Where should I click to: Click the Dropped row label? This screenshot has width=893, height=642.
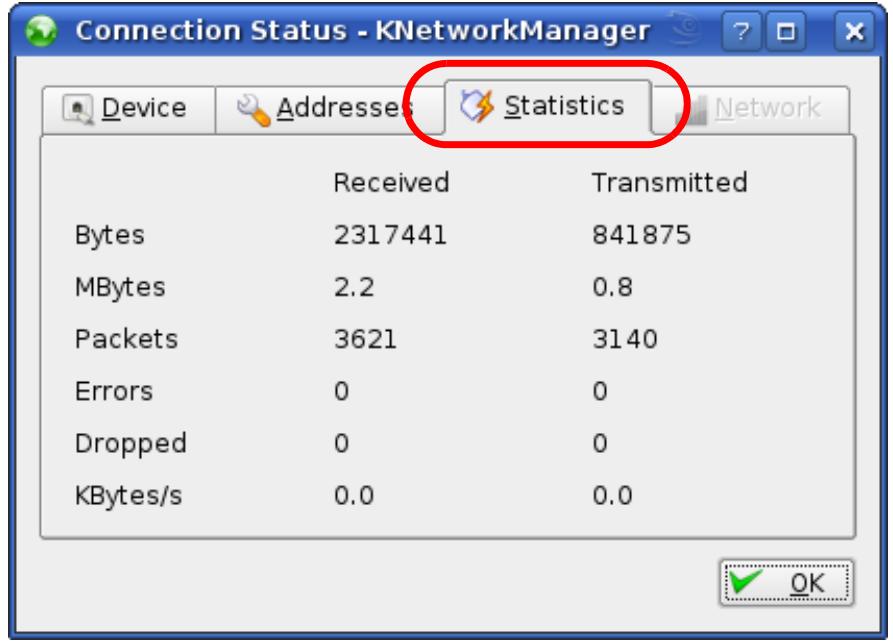(x=131, y=444)
